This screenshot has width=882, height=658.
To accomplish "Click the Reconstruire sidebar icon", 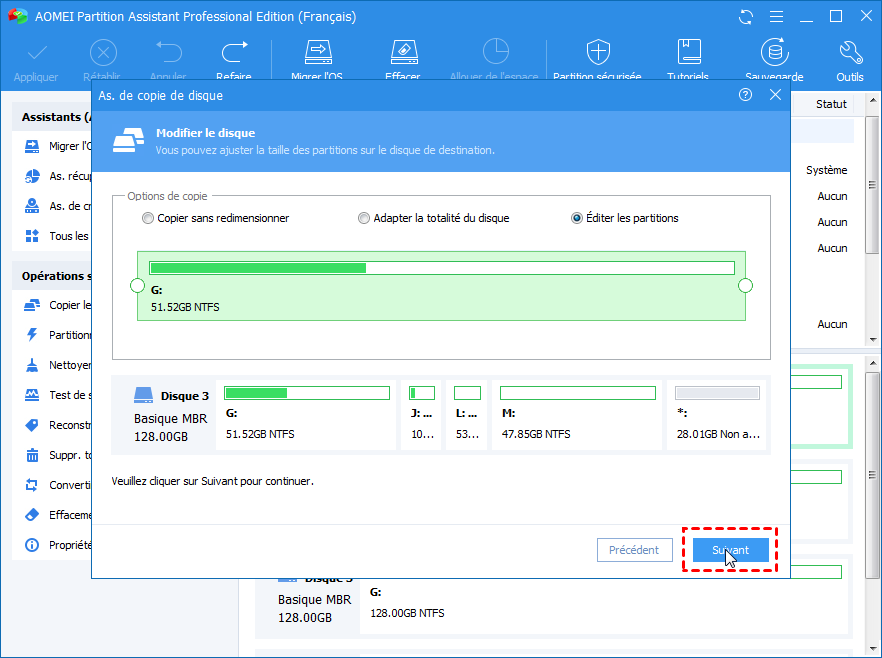I will tap(32, 425).
